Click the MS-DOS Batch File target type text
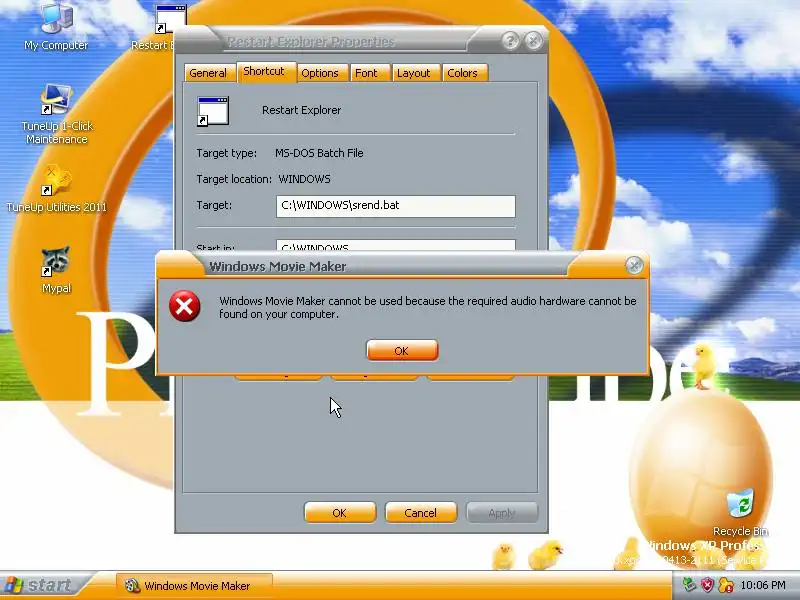Image resolution: width=800 pixels, height=600 pixels. click(319, 153)
